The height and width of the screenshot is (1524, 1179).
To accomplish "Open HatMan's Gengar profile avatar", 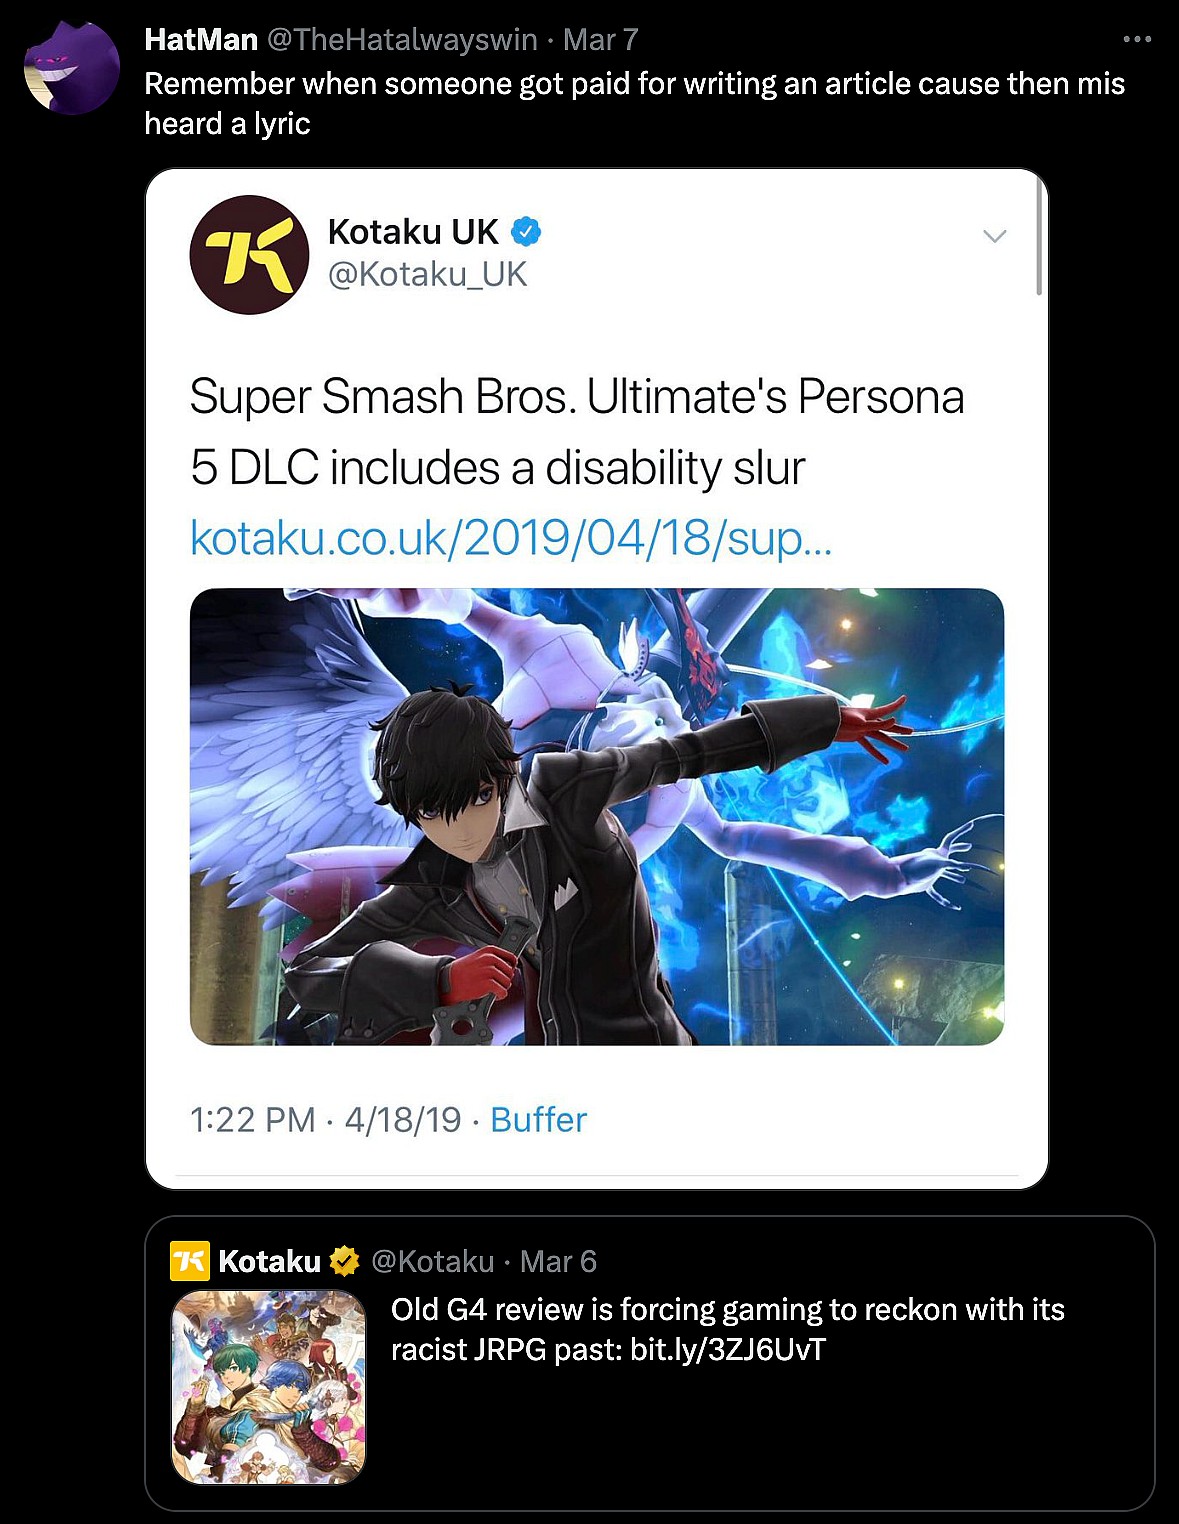I will tap(72, 68).
